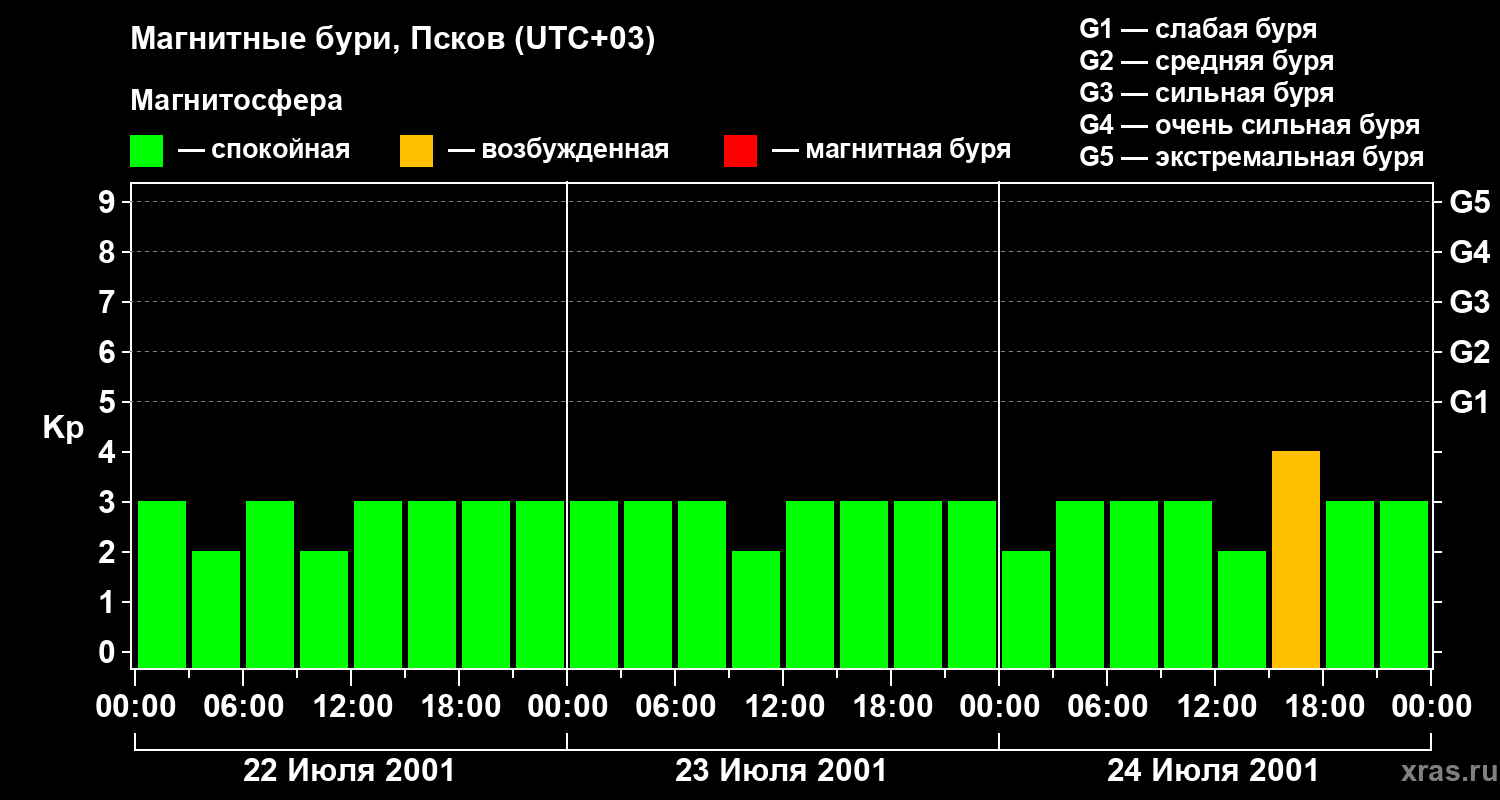Click the date label '22 Июля 2001'
1500x800 pixels.
(350, 771)
